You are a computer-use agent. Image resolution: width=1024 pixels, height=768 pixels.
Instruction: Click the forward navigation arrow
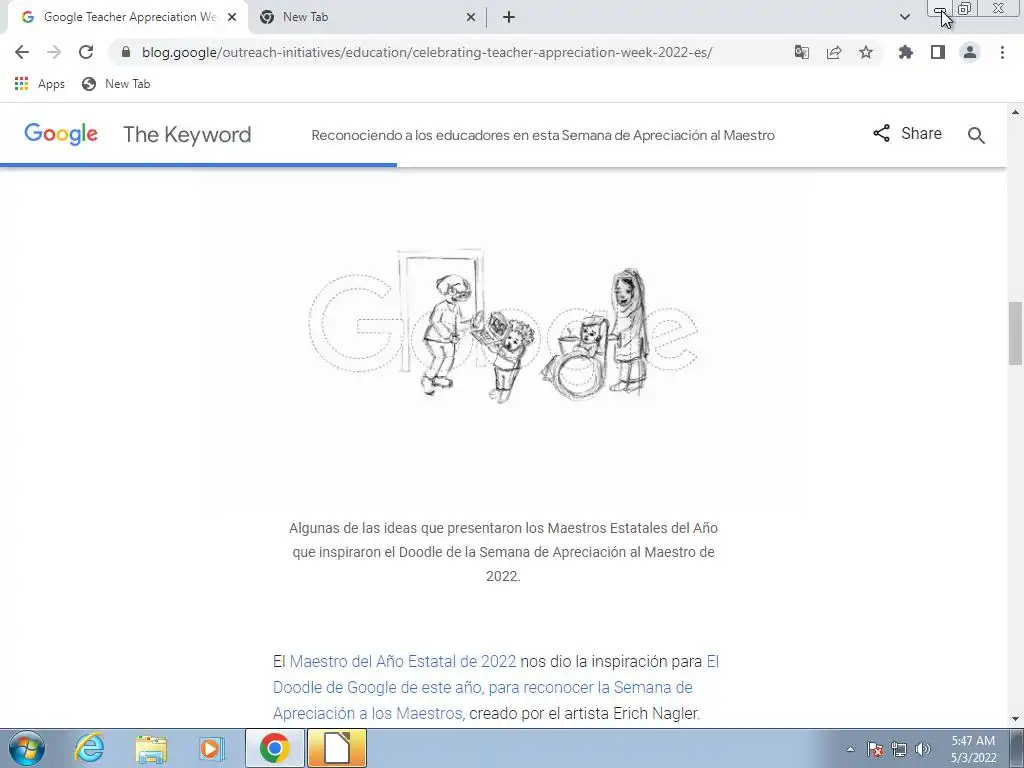click(x=54, y=52)
